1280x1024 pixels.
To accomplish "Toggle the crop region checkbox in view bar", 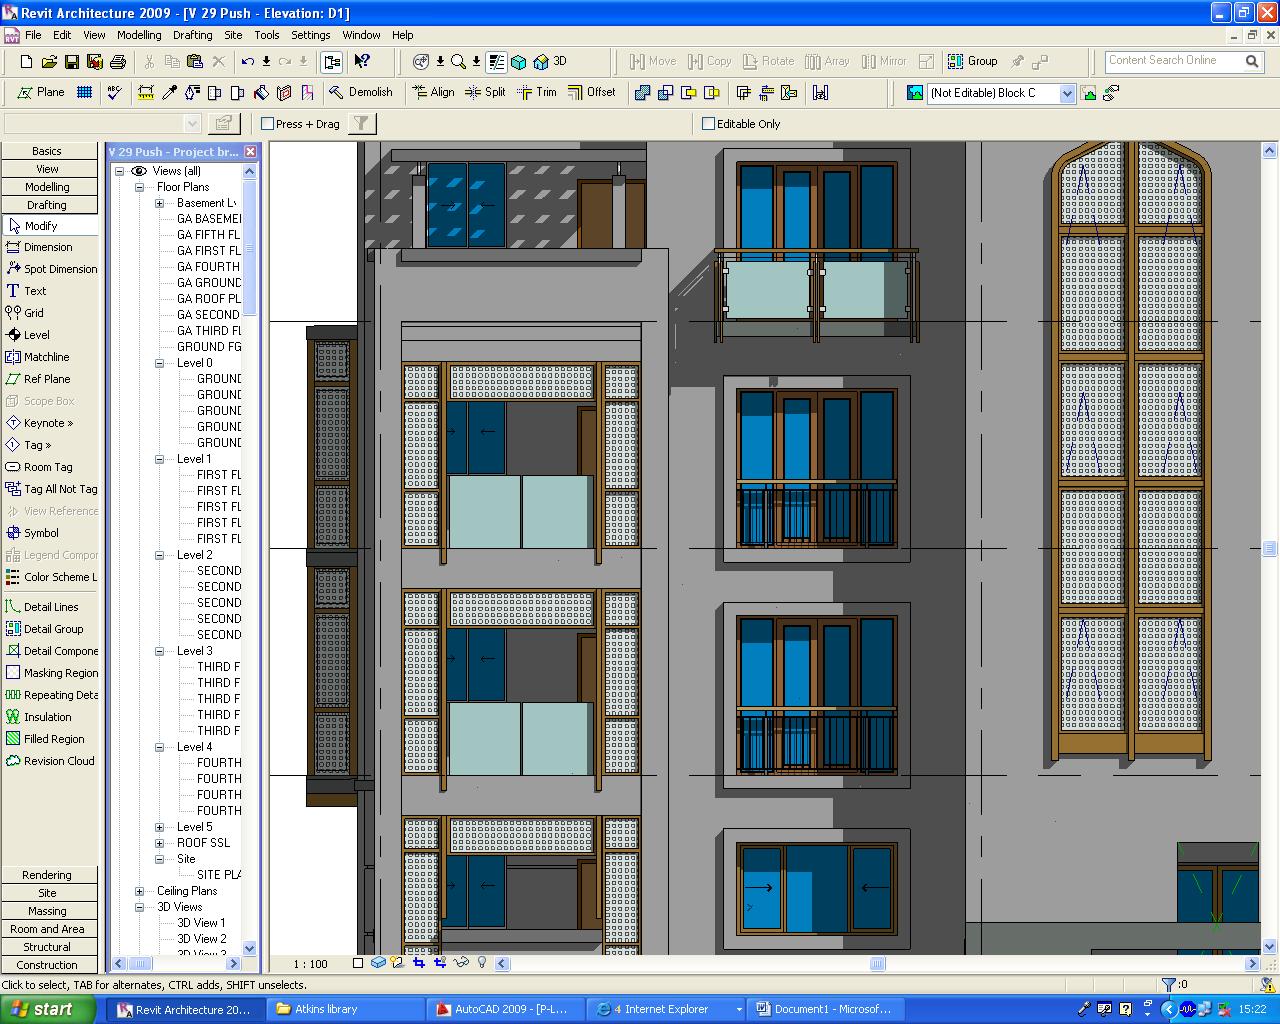I will [x=358, y=963].
